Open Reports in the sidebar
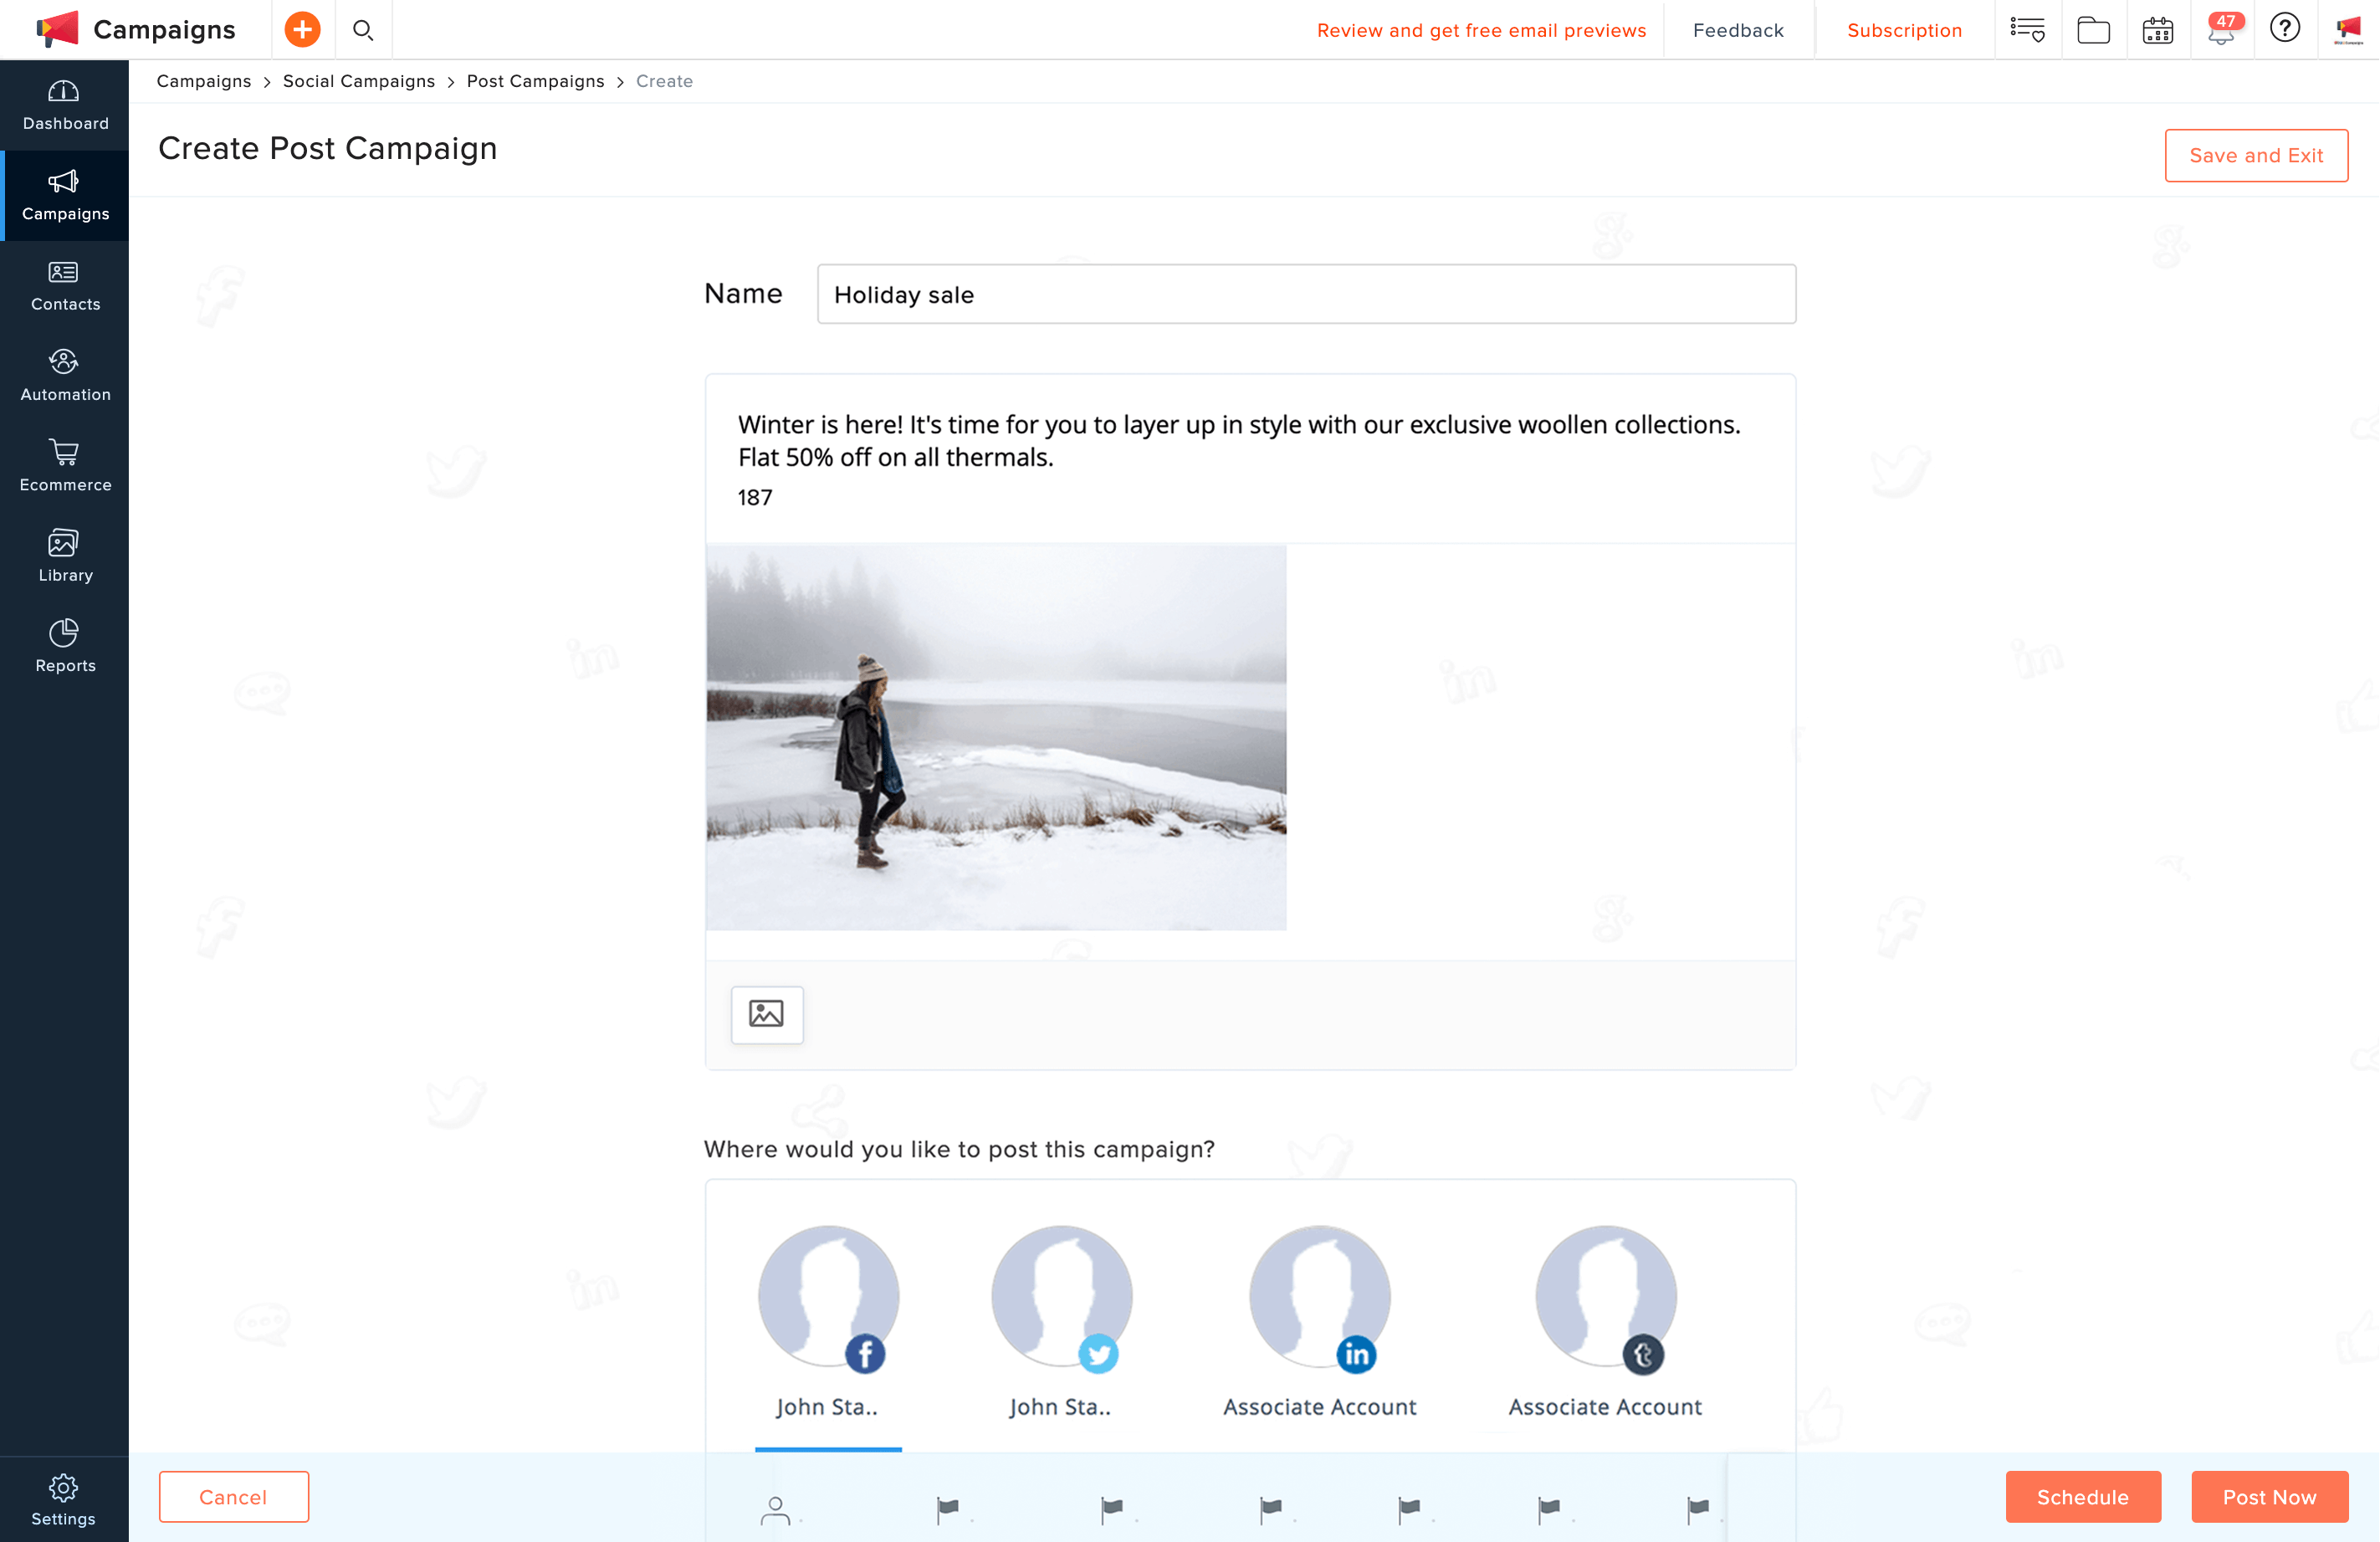Image resolution: width=2380 pixels, height=1542 pixels. pyautogui.click(x=65, y=647)
